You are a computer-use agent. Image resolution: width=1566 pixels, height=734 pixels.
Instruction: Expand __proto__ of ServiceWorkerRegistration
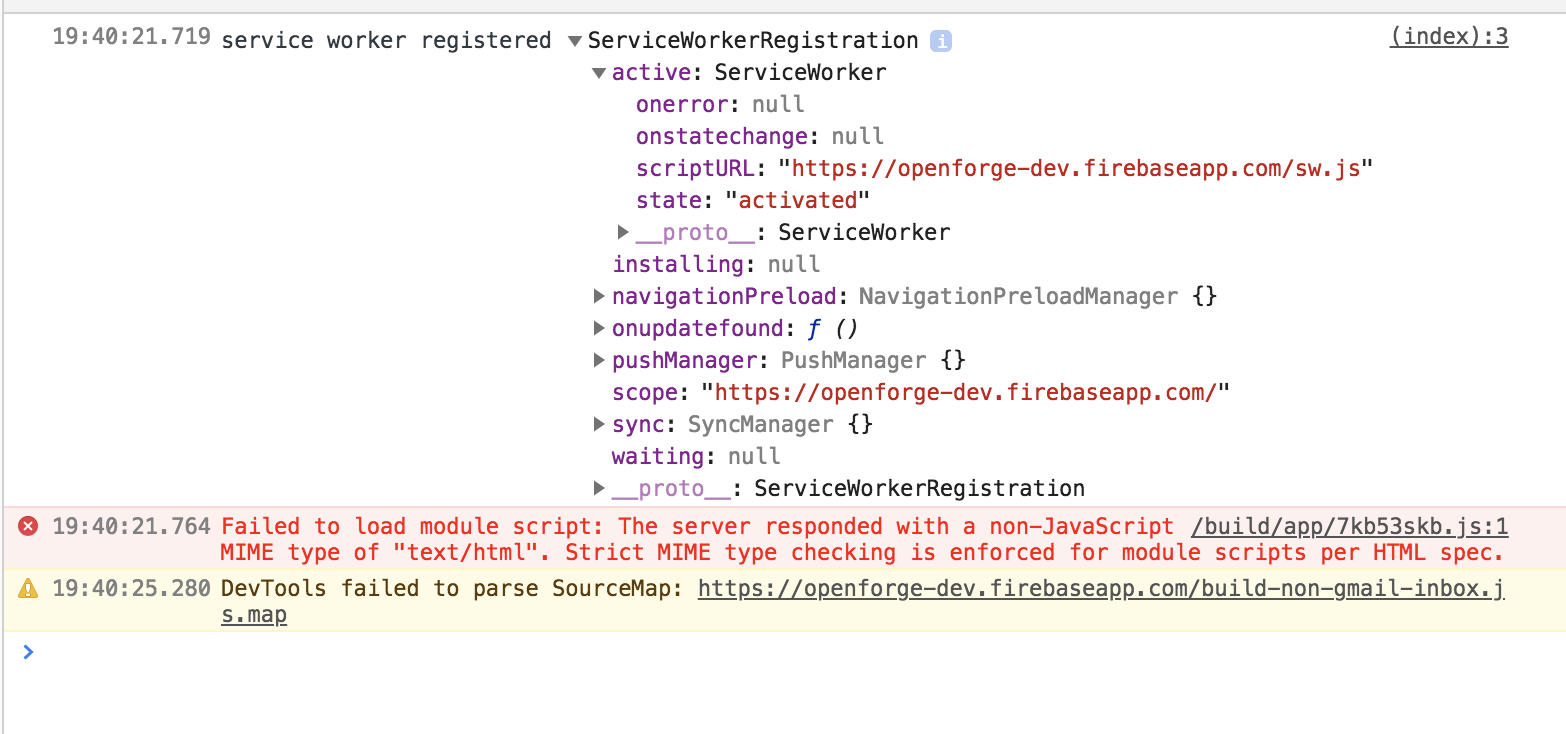598,488
